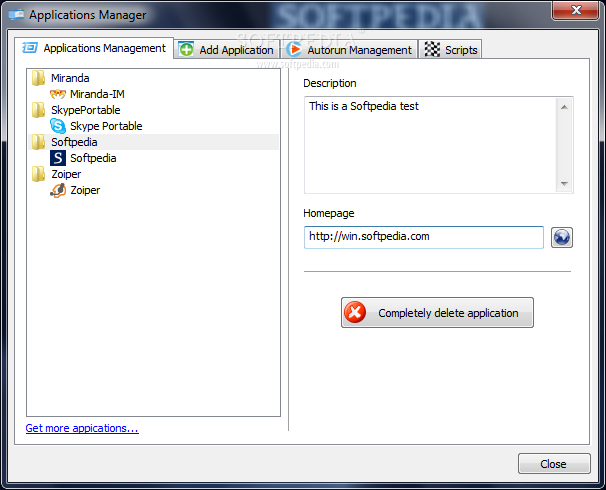Select the Miranda-IM entry in the tree
The image size is (606, 490).
pos(97,94)
